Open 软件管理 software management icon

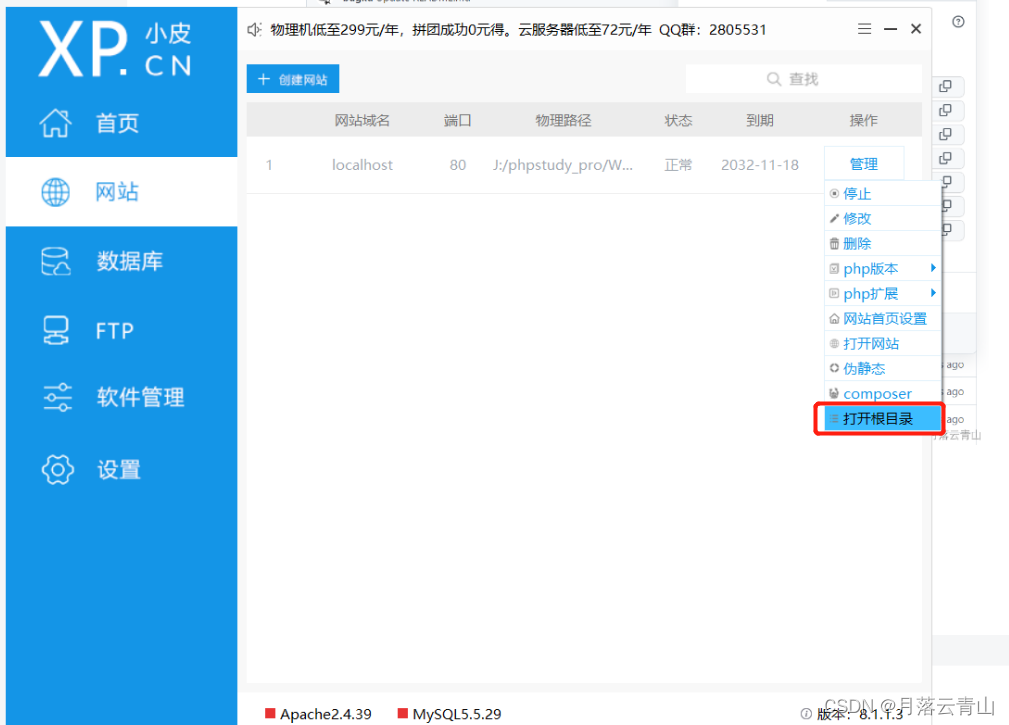pos(57,397)
